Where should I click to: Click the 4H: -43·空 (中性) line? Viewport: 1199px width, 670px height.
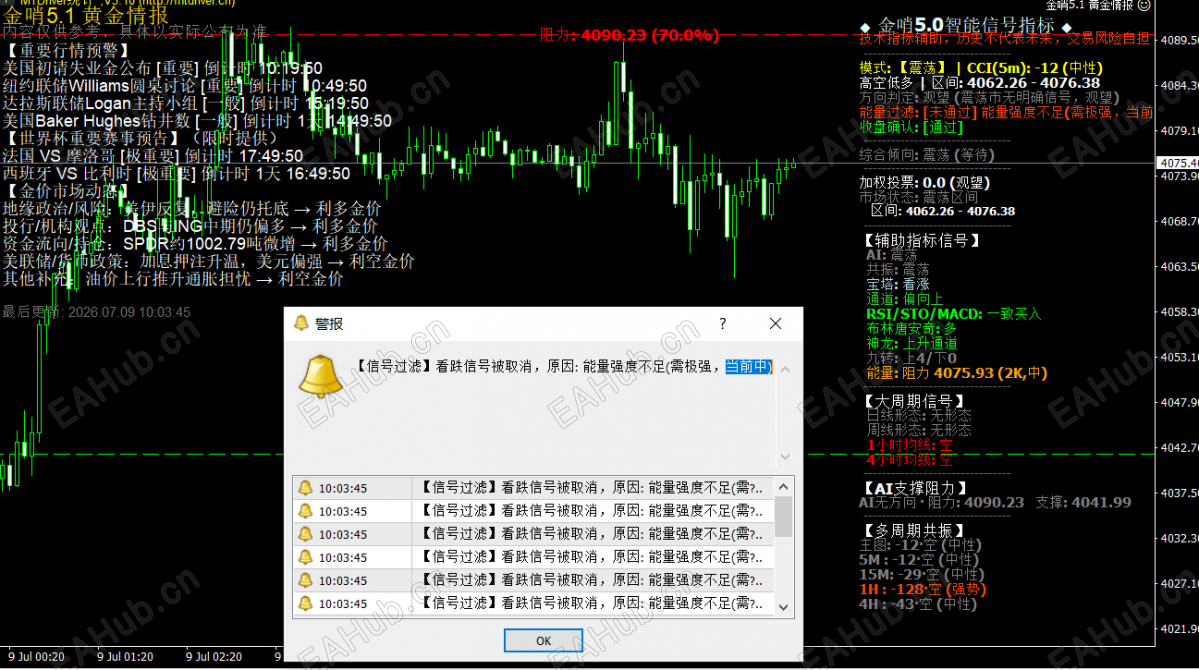pyautogui.click(x=918, y=604)
